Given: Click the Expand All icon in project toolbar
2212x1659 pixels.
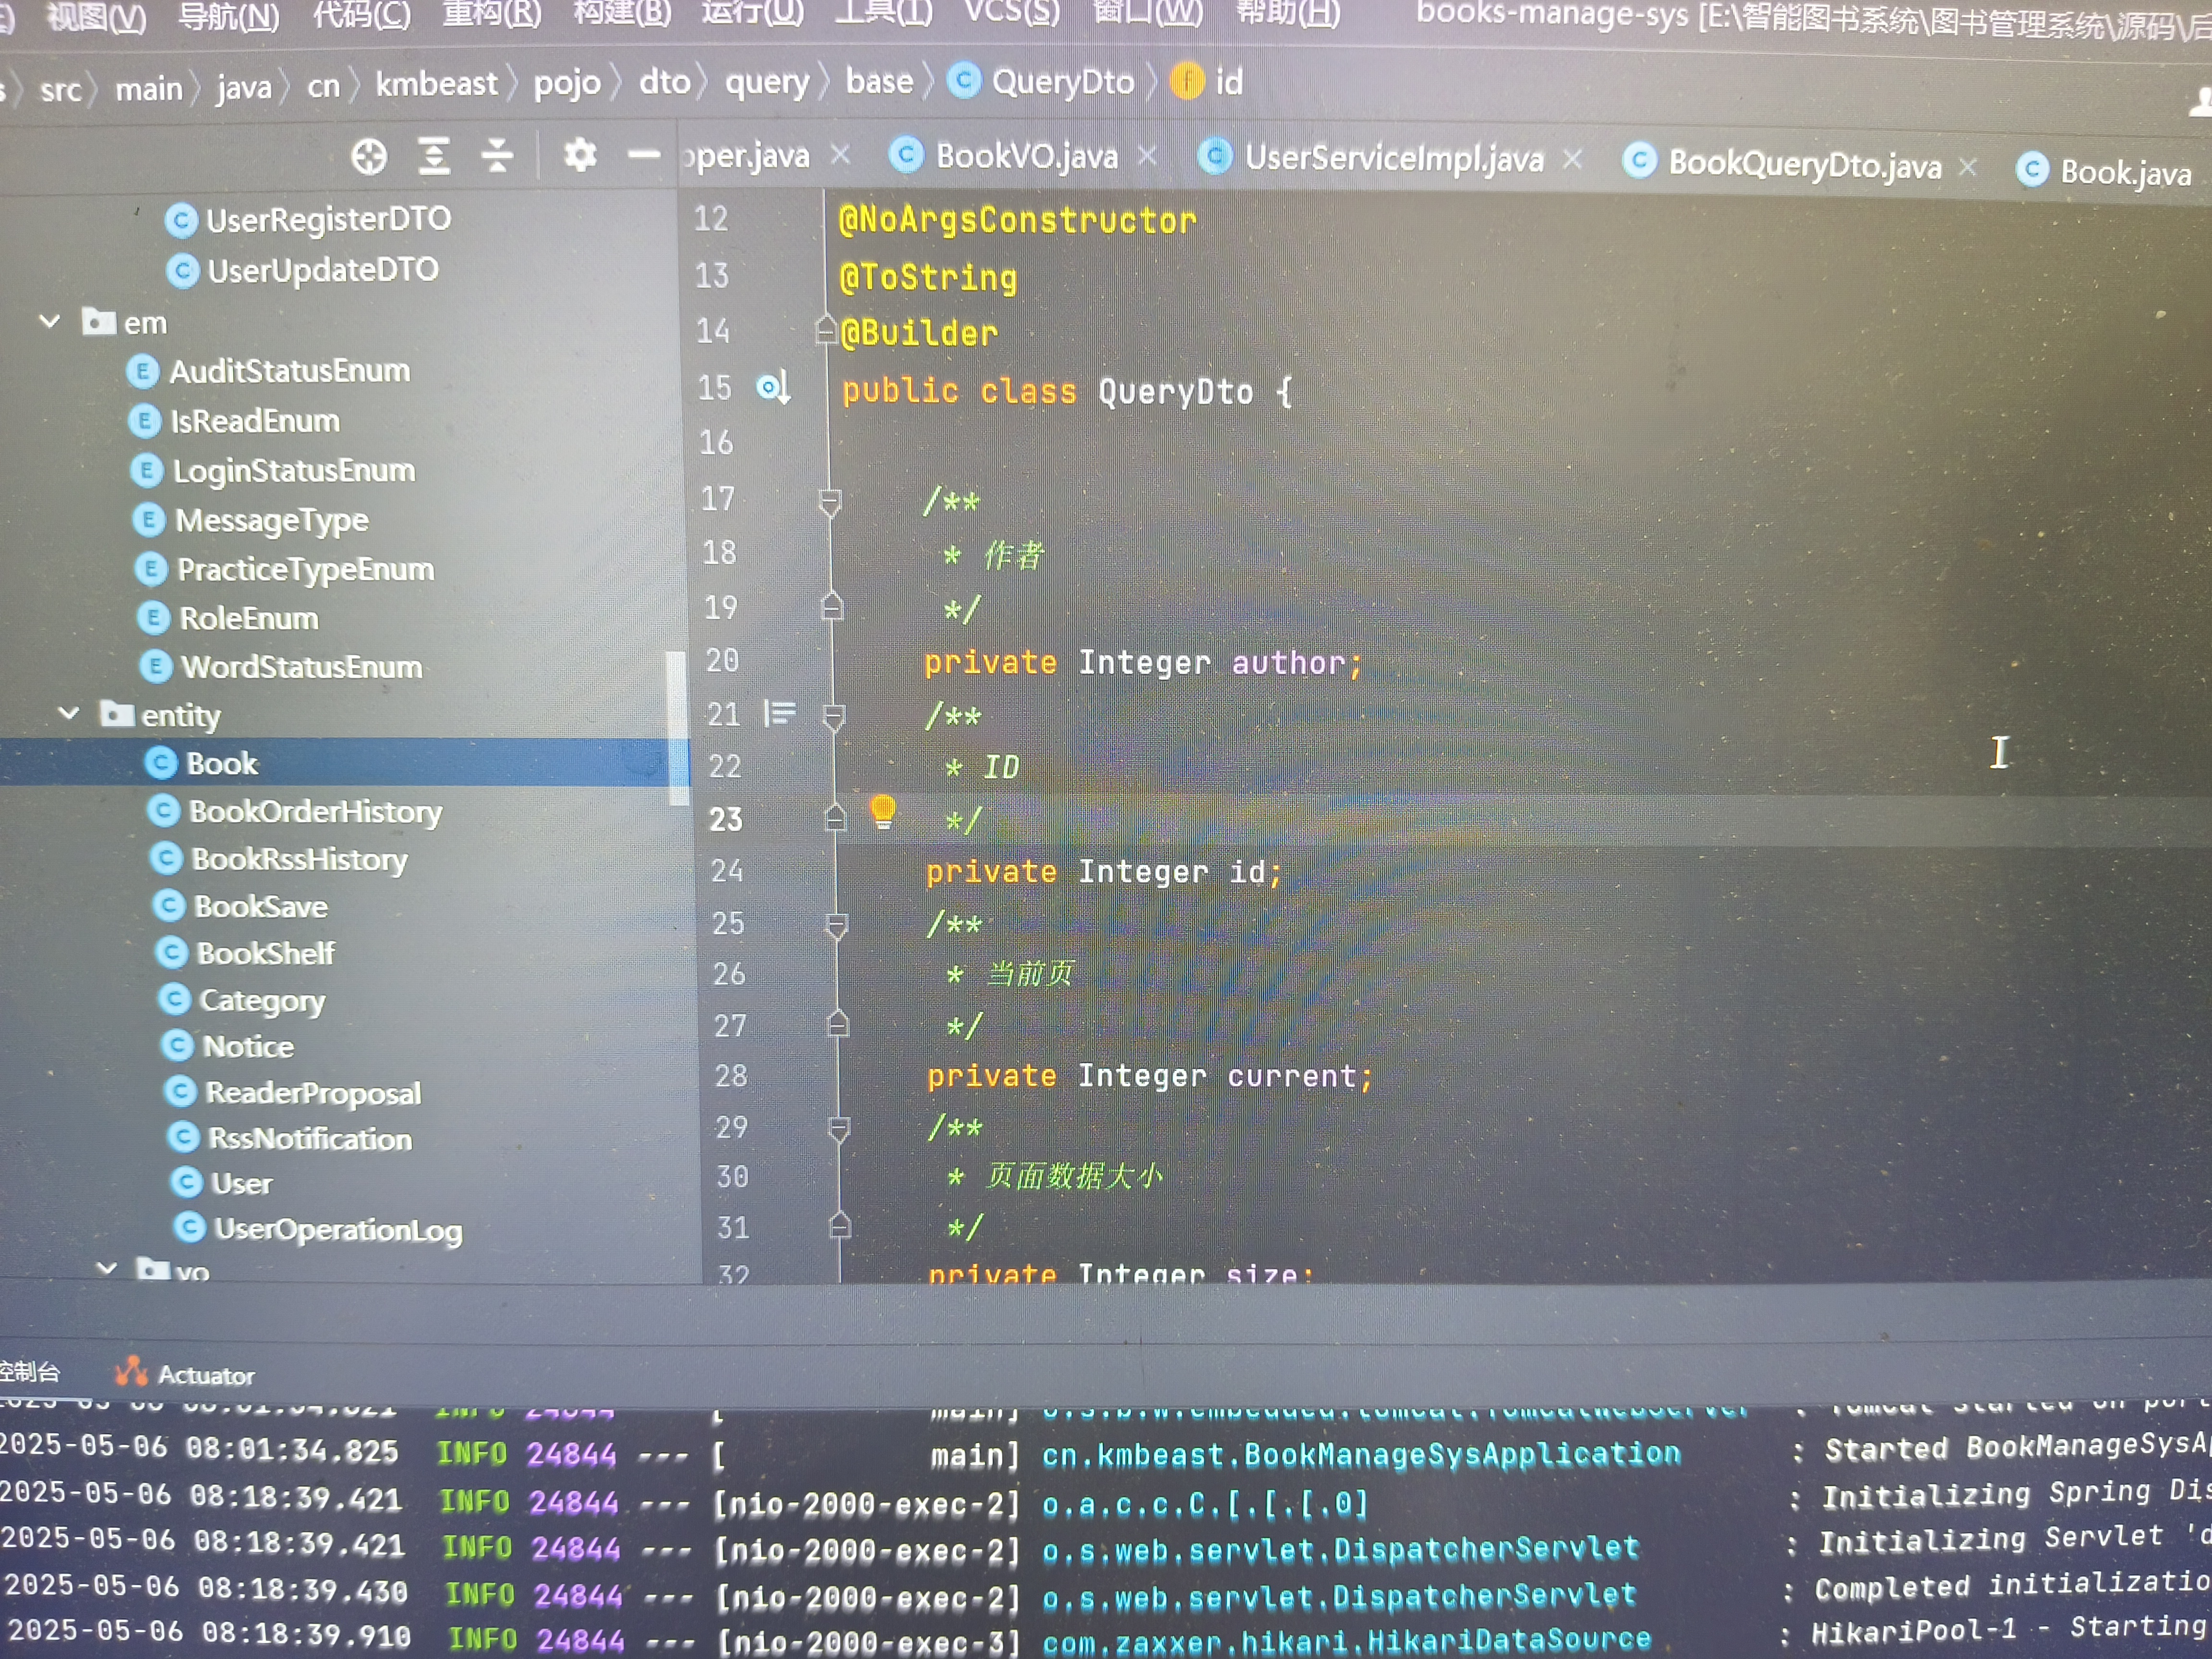Looking at the screenshot, I should coord(434,156).
